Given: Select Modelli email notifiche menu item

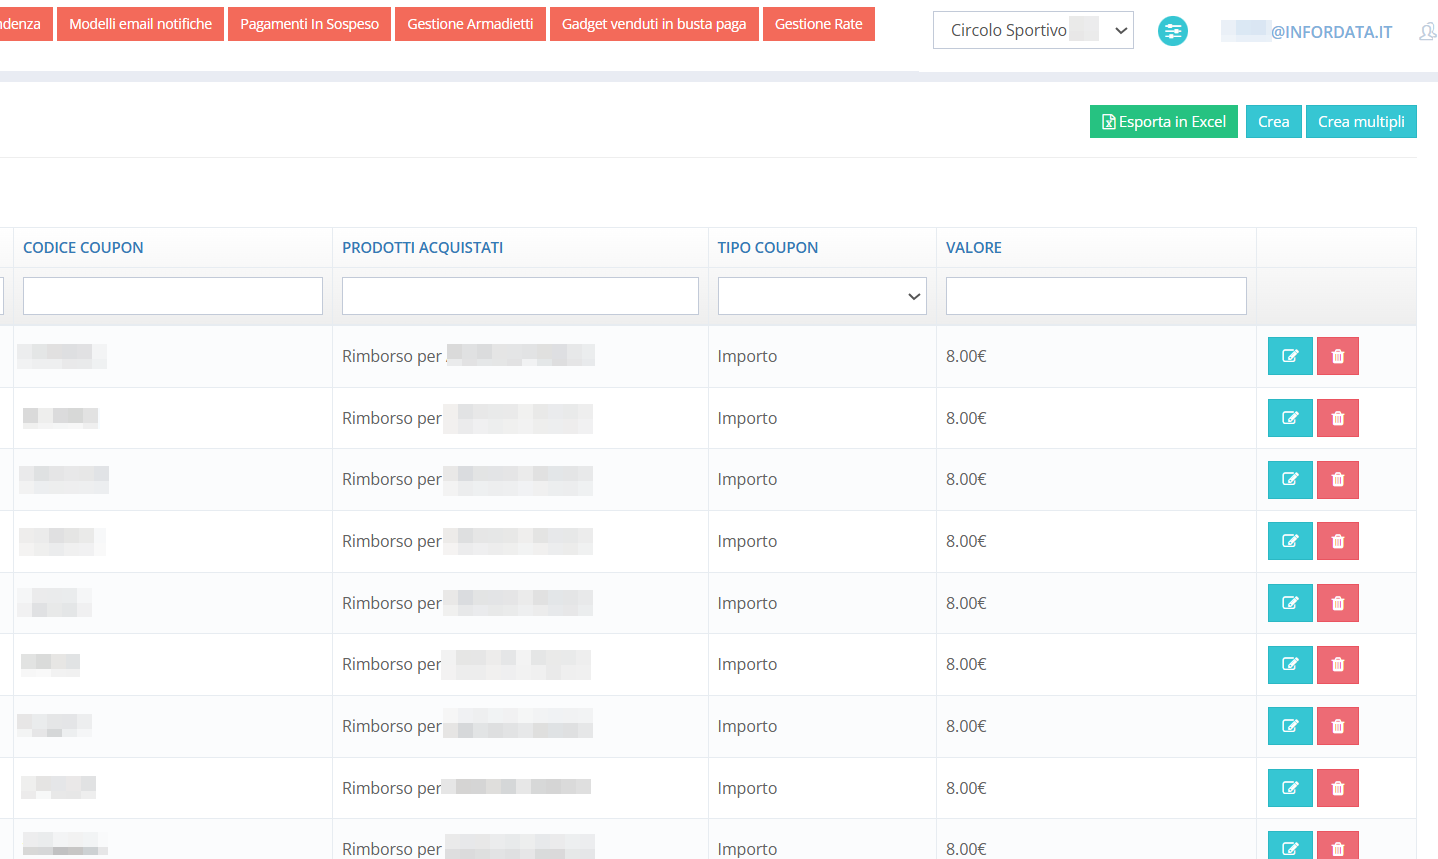Looking at the screenshot, I should click(x=140, y=24).
